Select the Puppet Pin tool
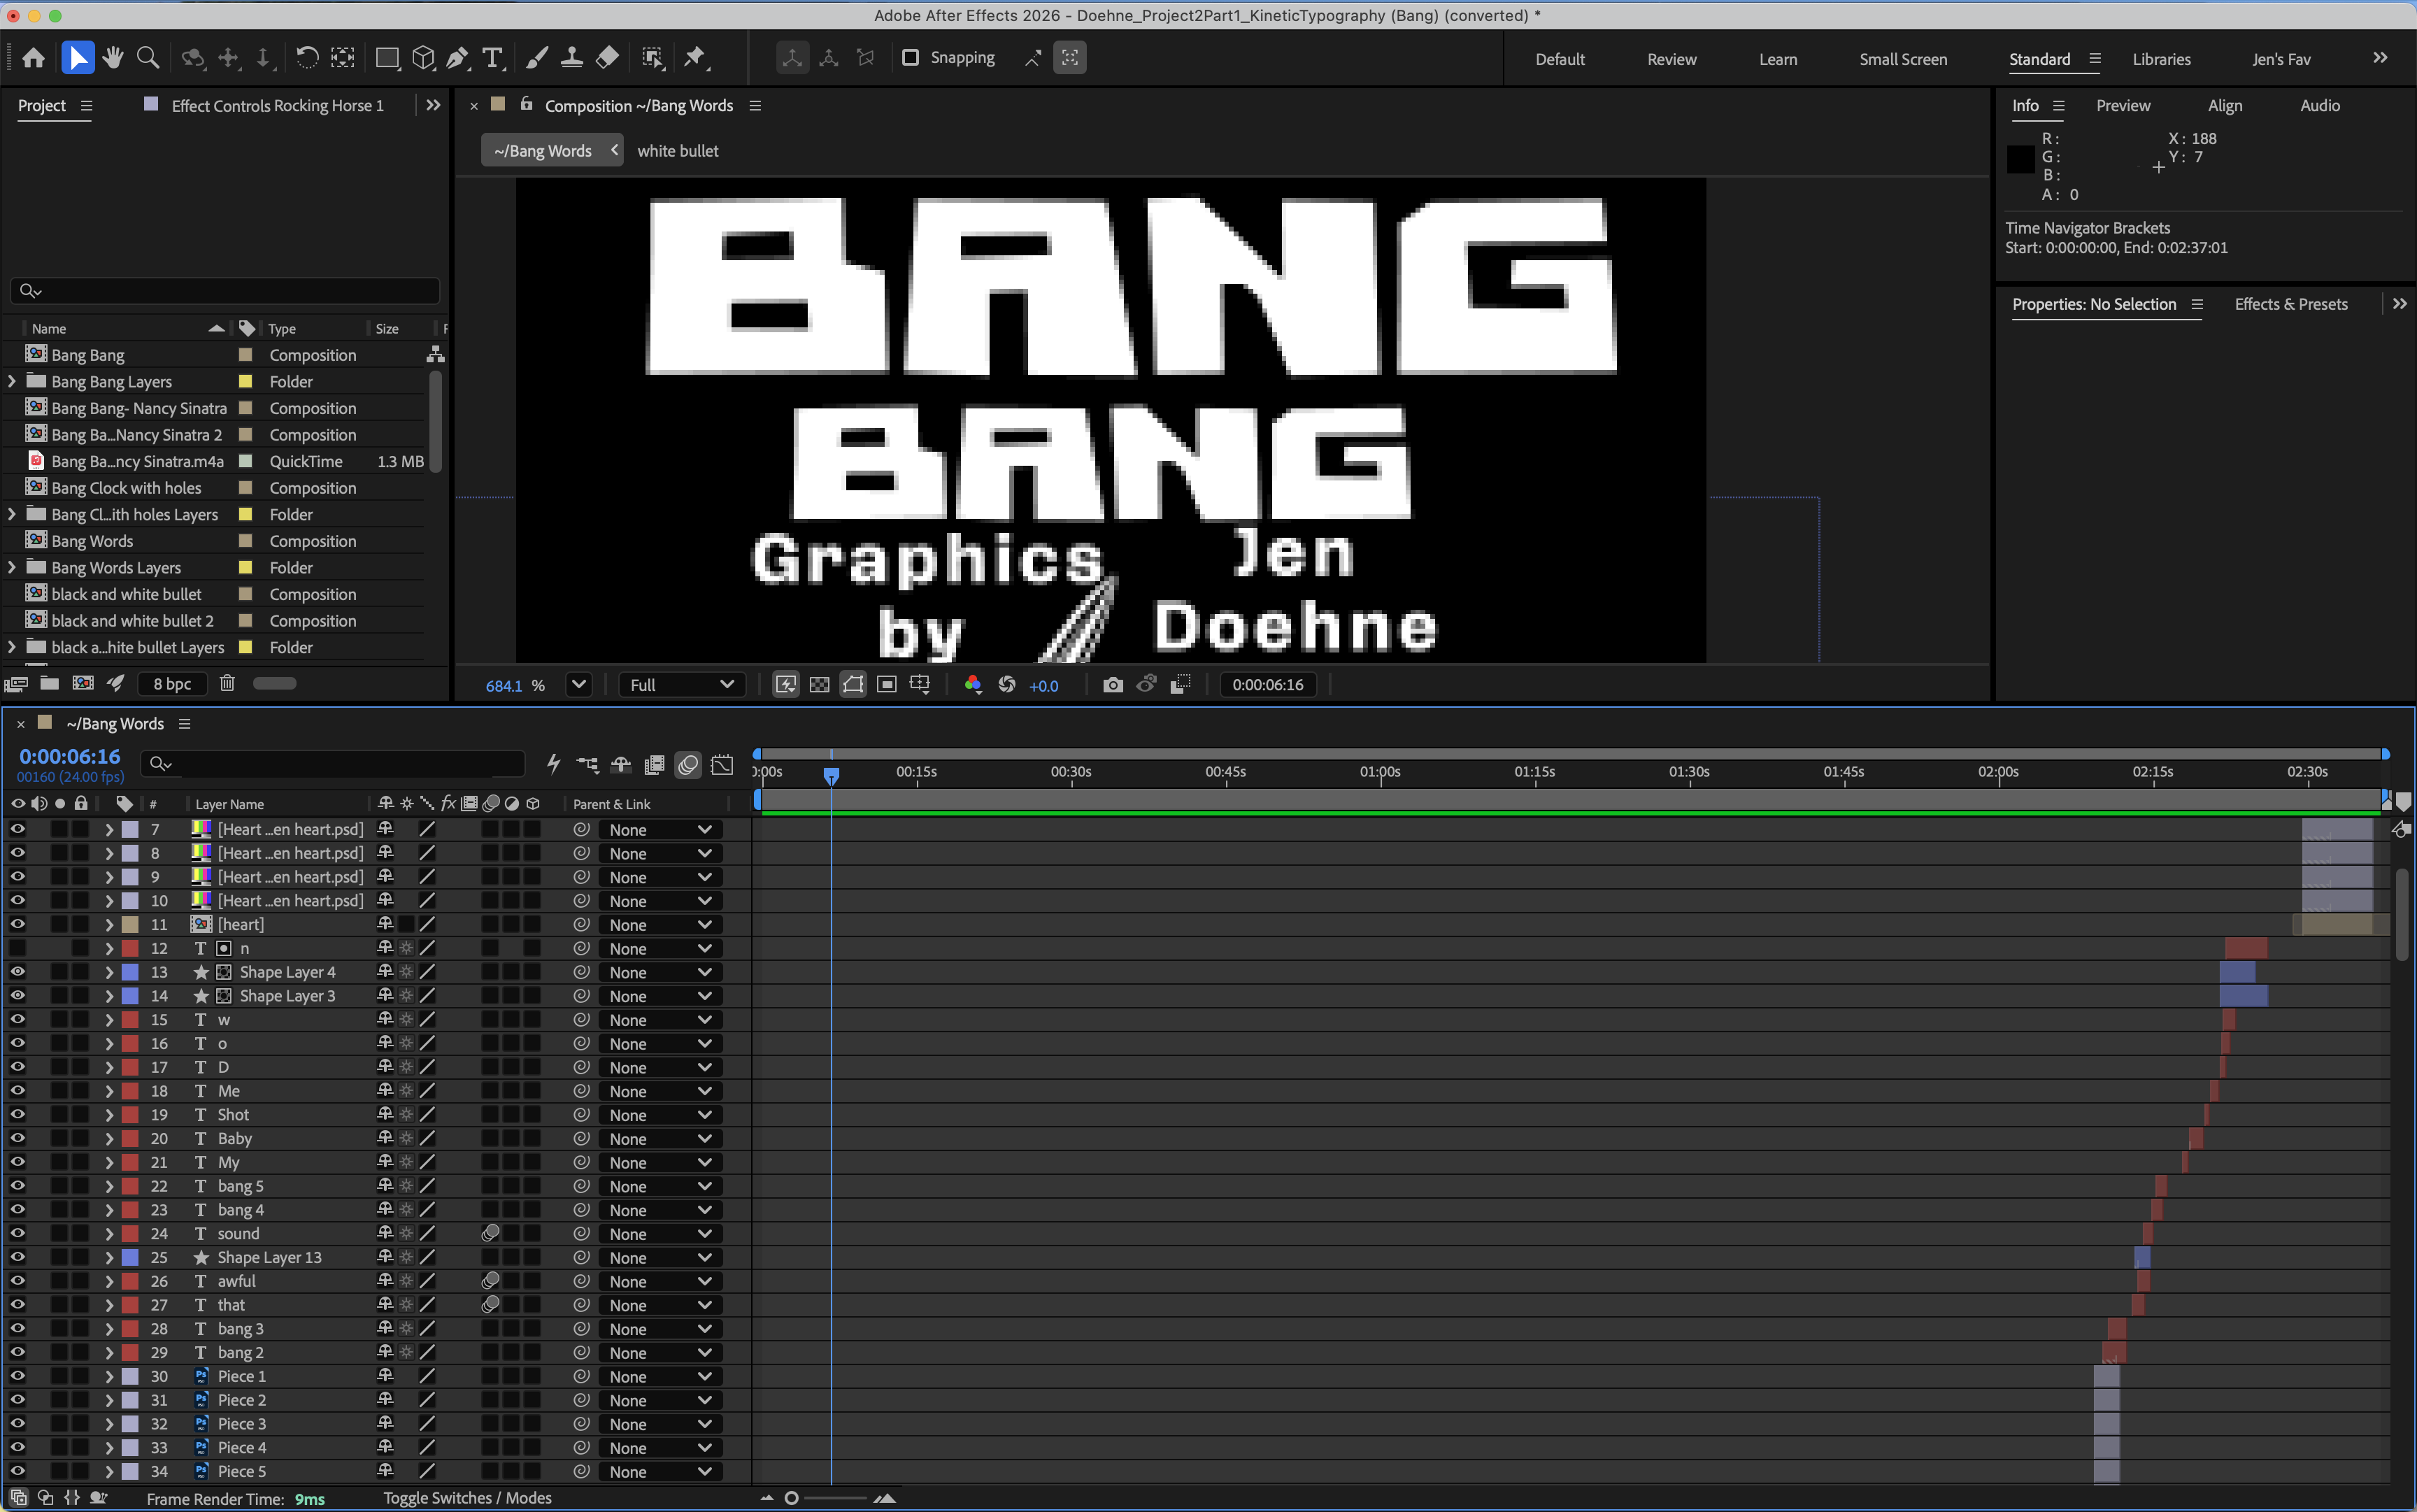Image resolution: width=2417 pixels, height=1512 pixels. click(x=695, y=58)
